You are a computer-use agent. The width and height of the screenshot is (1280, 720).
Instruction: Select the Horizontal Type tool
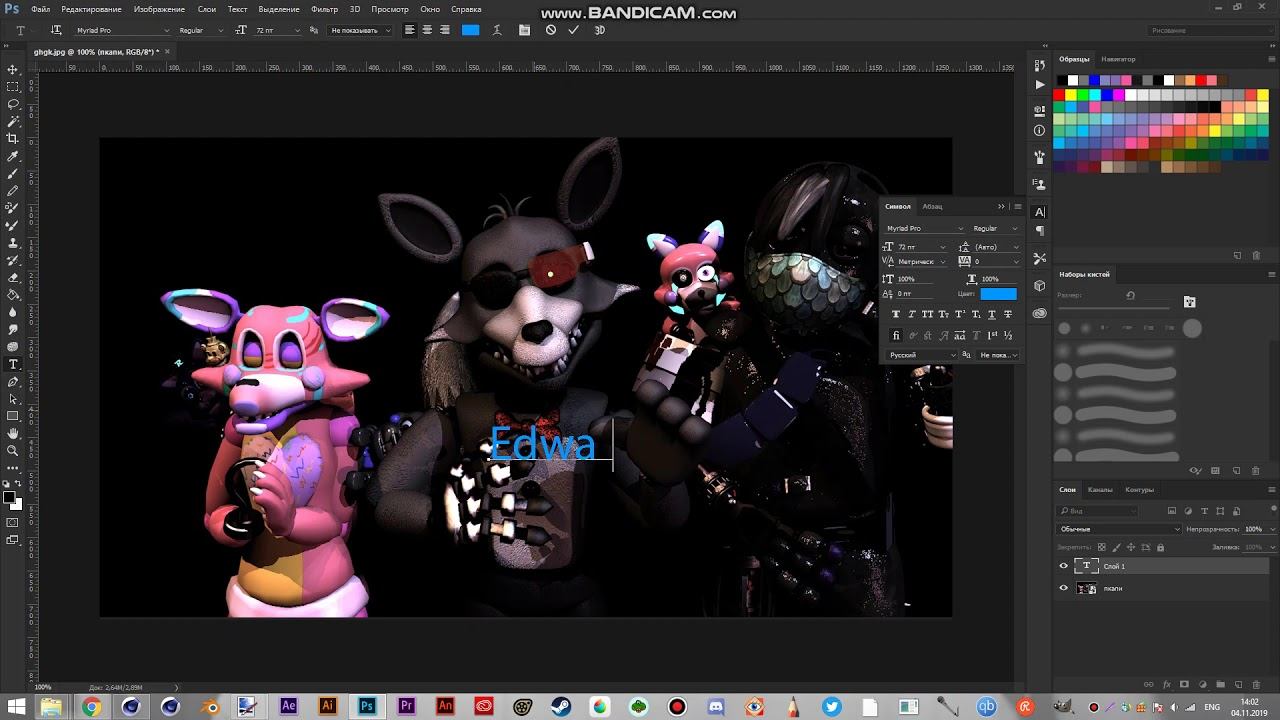coord(13,364)
